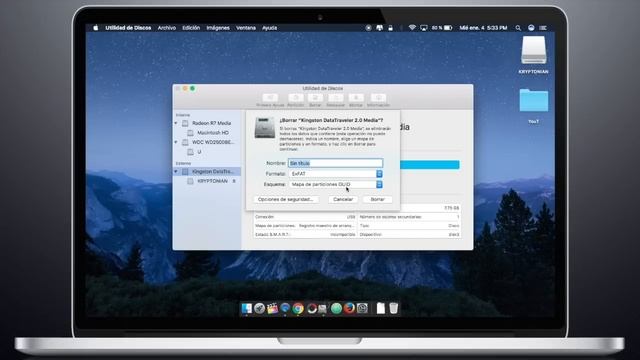Click the blue disk usage bar
Image resolution: width=640 pixels, height=360 pixels.
pos(429,164)
